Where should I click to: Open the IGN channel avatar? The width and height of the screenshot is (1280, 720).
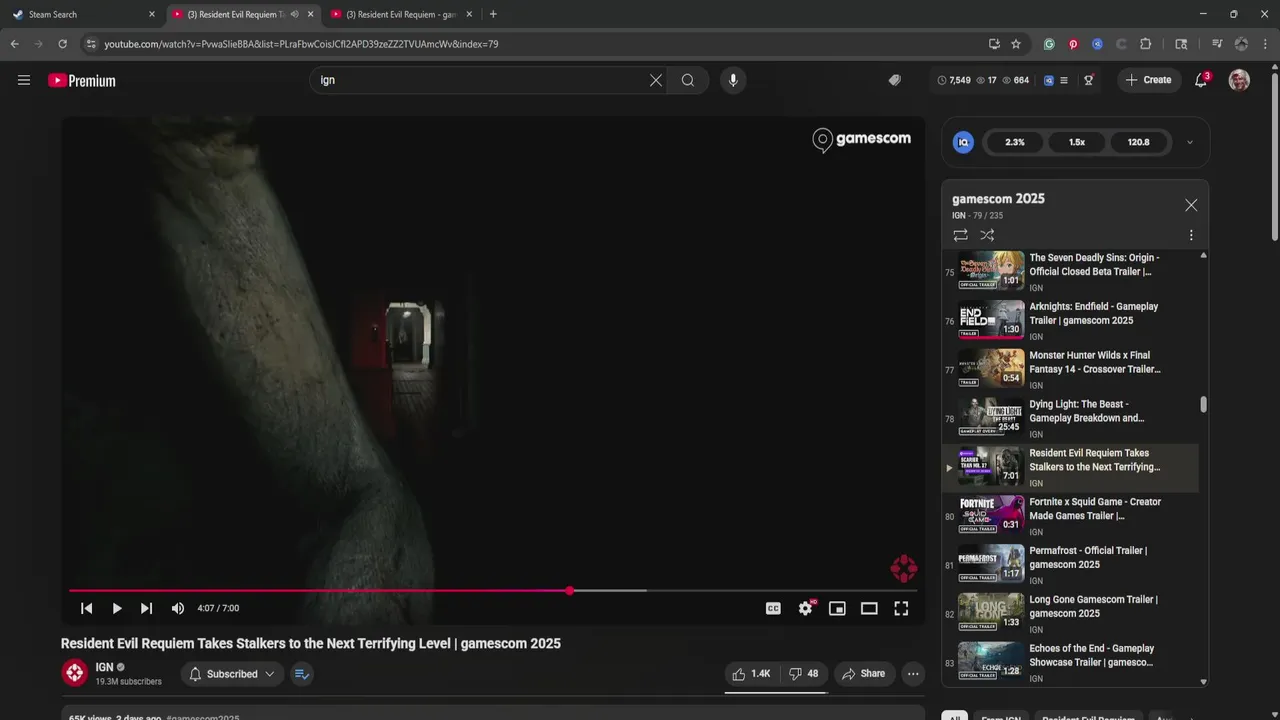75,673
